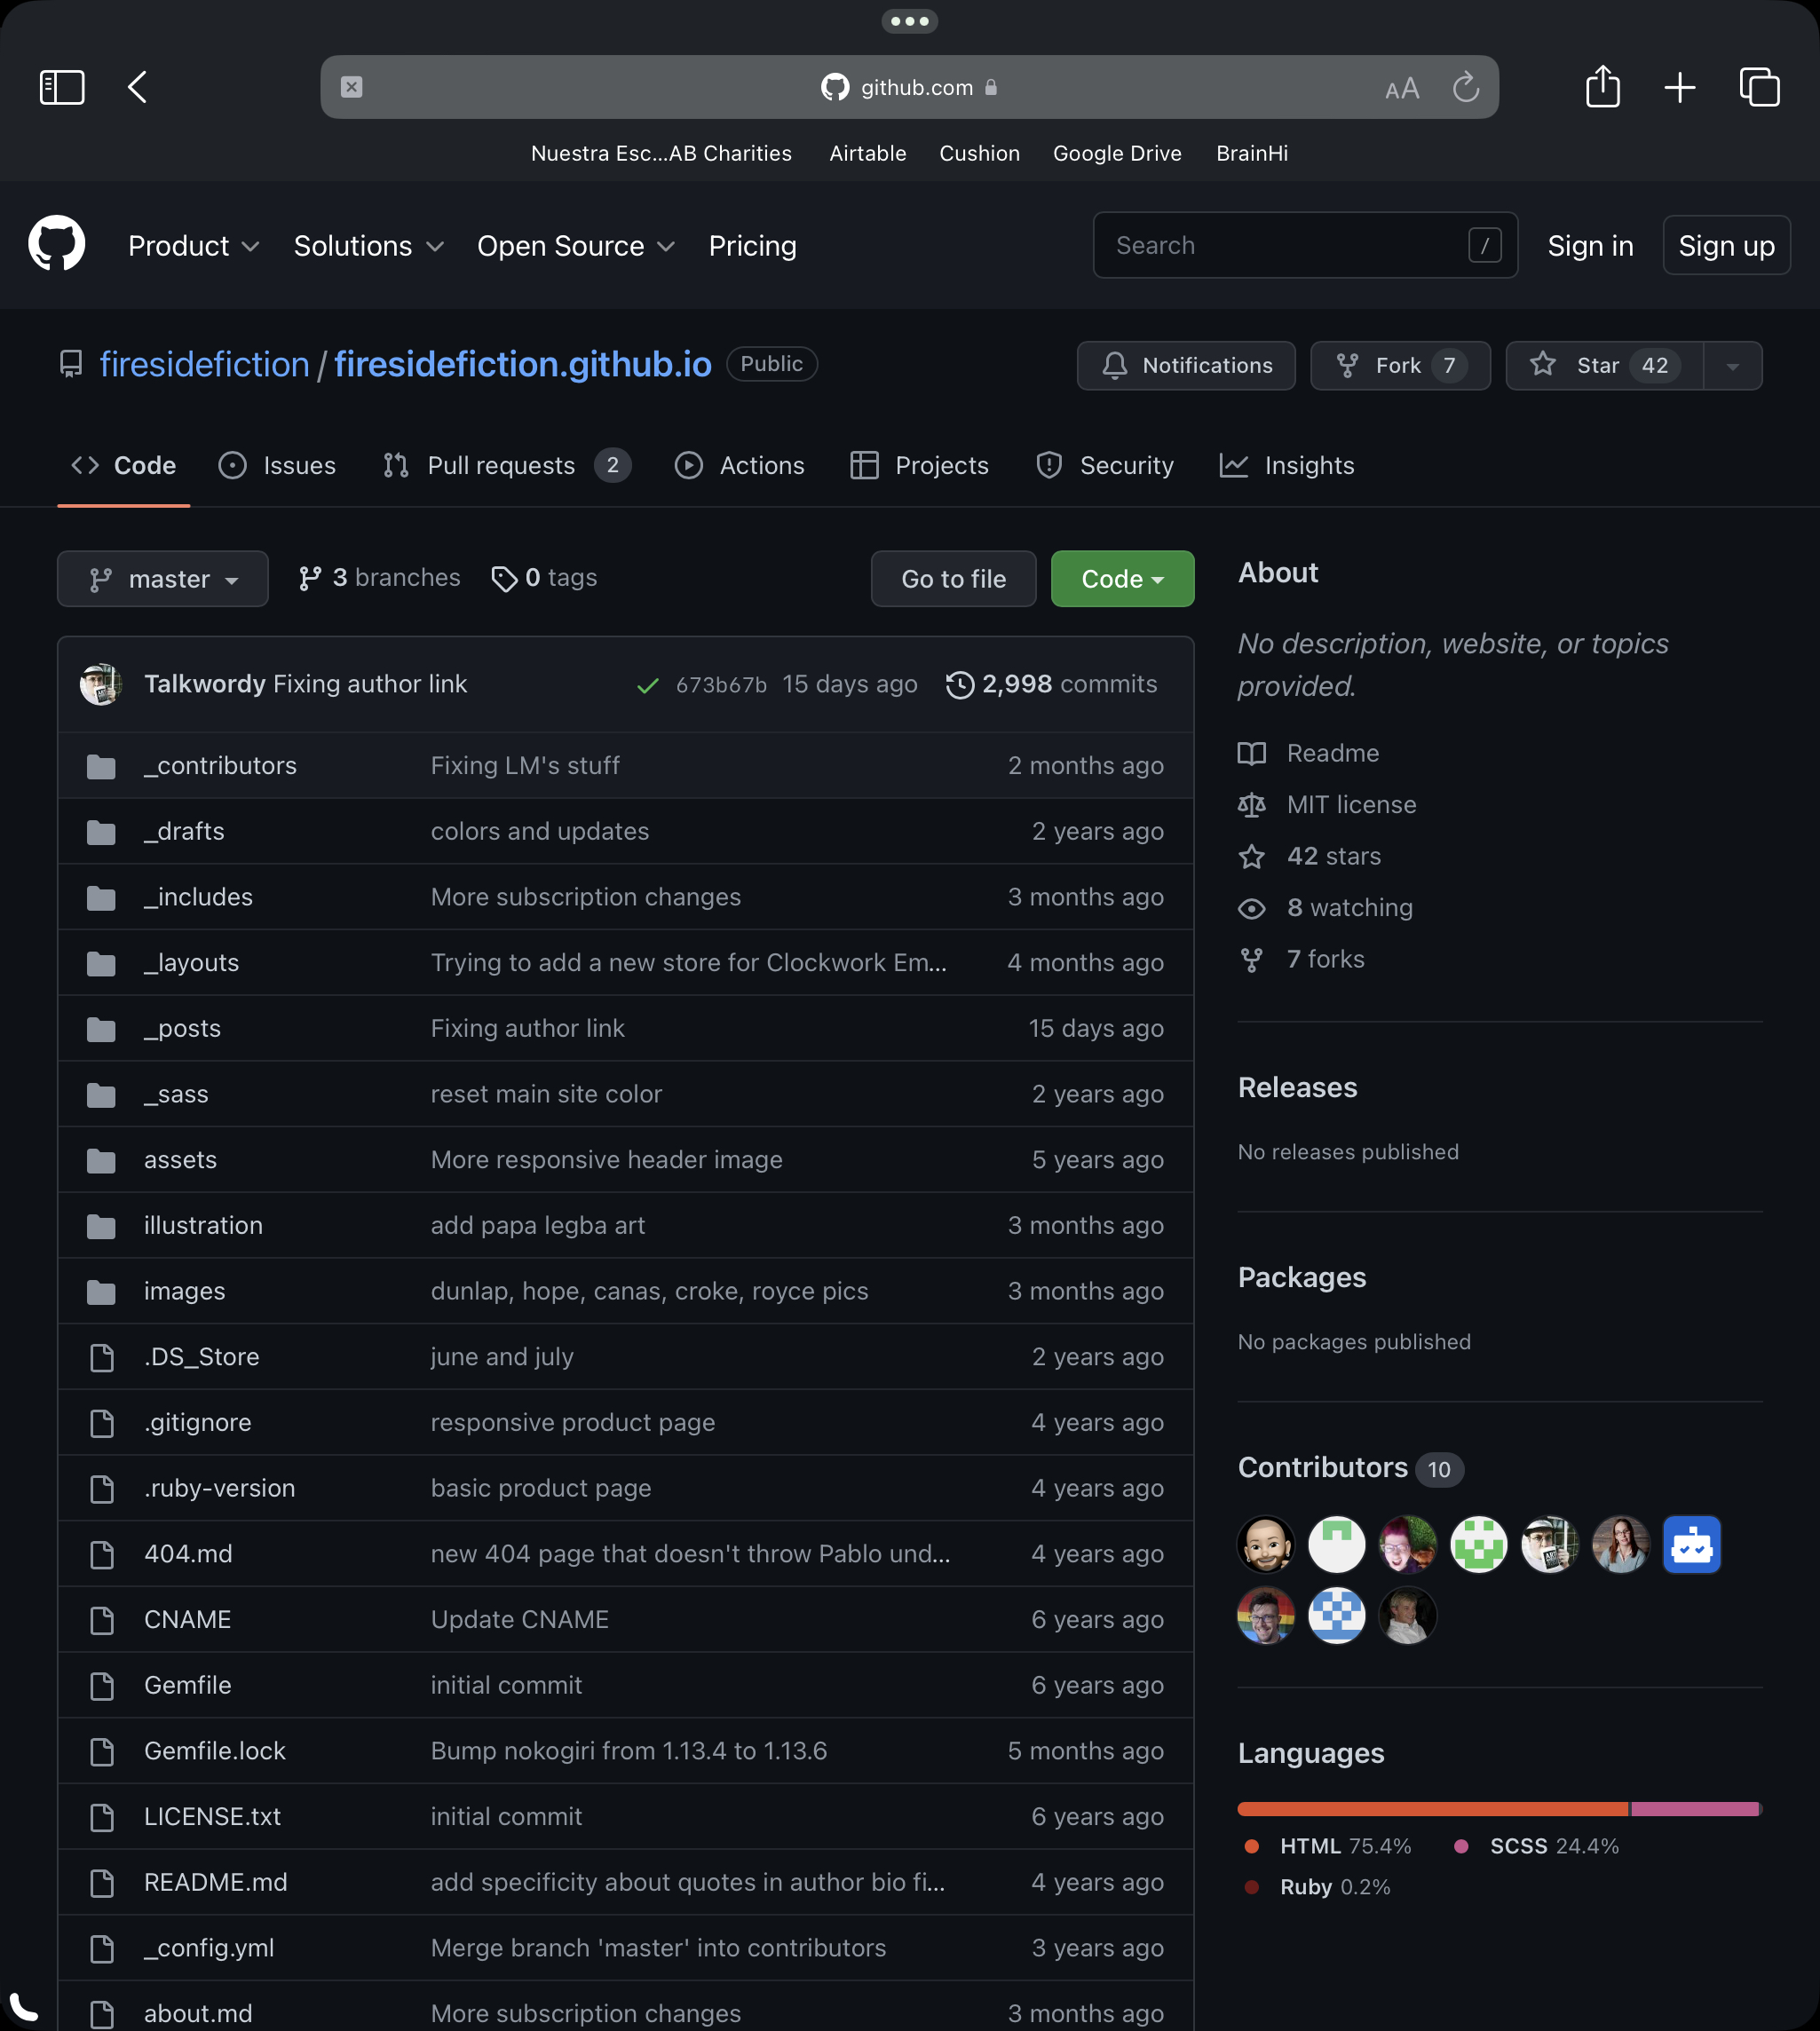
Task: Click the blue robot contributor avatar
Action: (1691, 1544)
